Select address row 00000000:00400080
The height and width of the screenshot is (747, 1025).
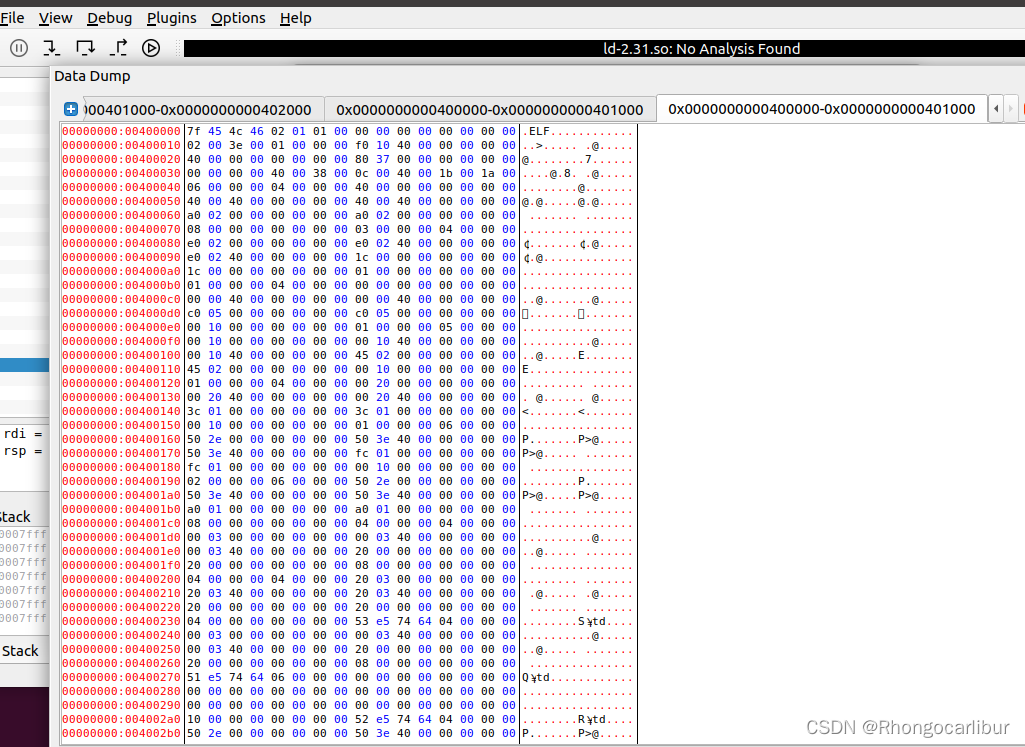(x=122, y=243)
